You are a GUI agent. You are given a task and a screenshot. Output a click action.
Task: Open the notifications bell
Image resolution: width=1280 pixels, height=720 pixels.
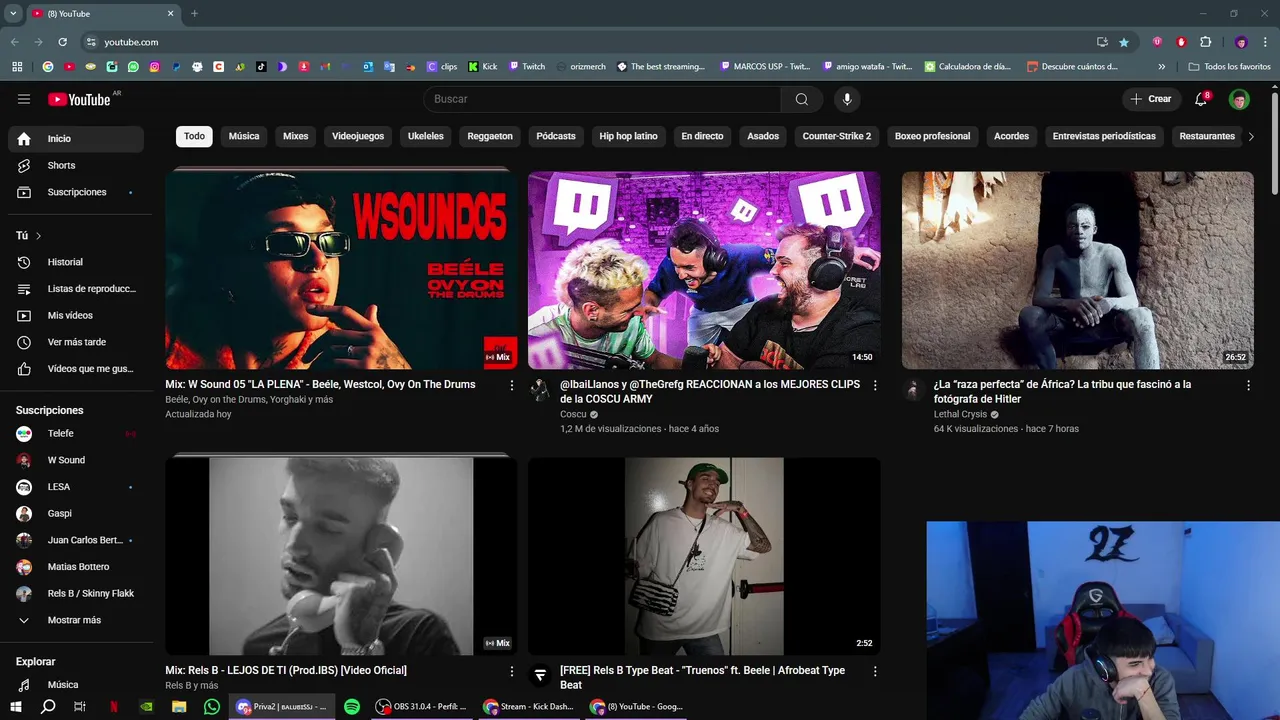click(x=1202, y=99)
